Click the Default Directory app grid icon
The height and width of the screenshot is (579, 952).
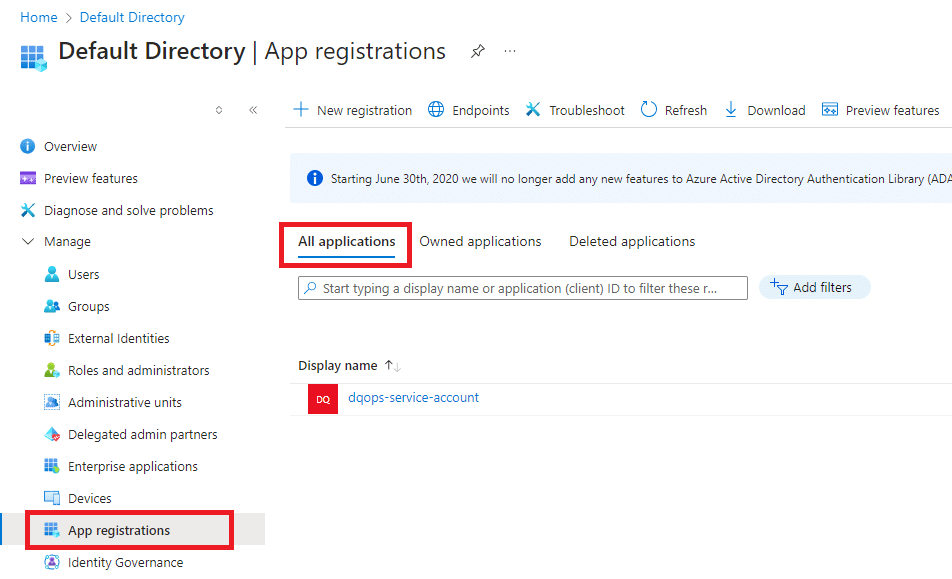[x=33, y=58]
